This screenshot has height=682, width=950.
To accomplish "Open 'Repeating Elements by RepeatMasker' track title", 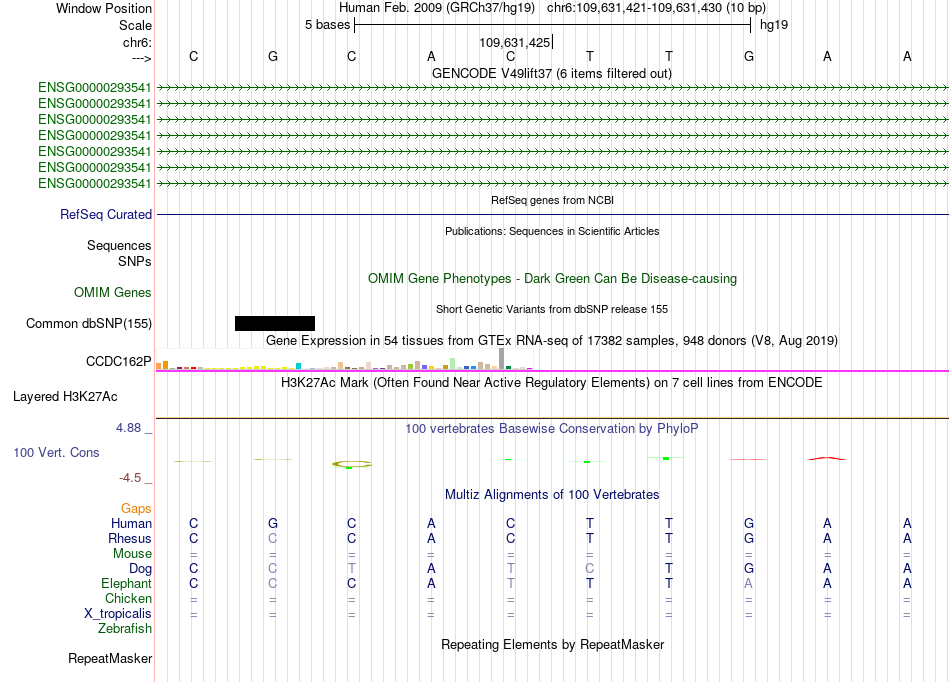I will tap(552, 644).
